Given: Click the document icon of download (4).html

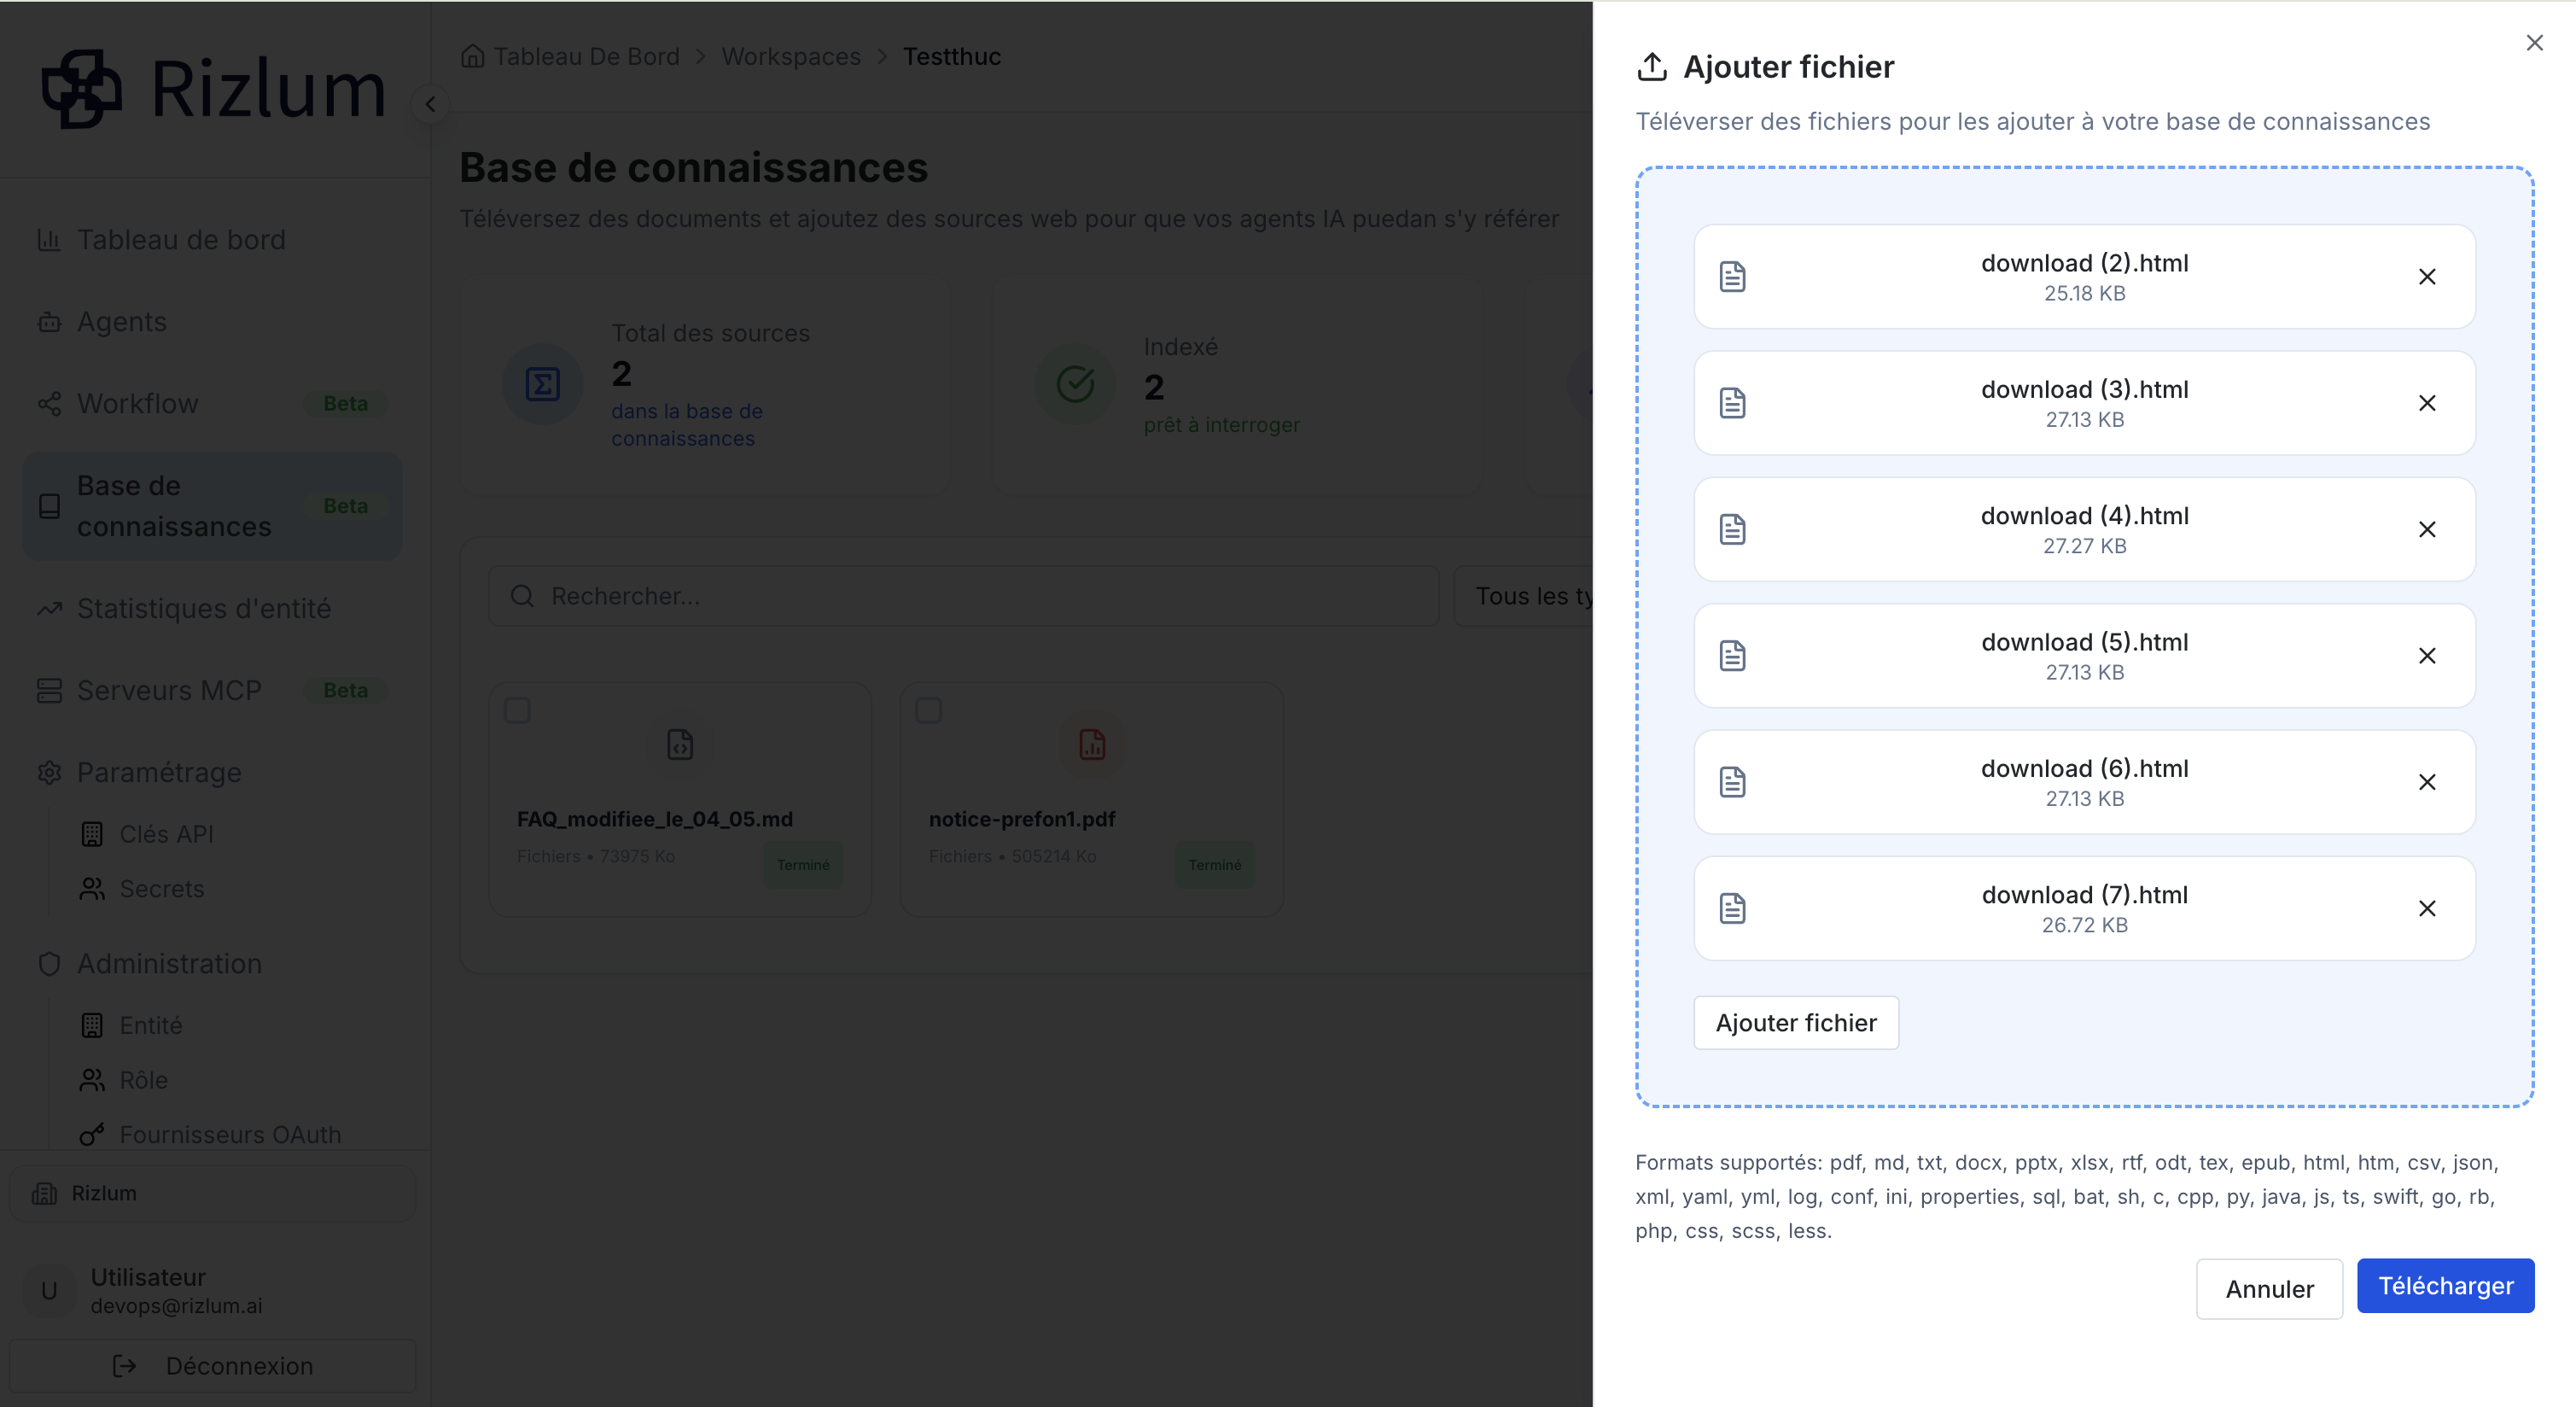Looking at the screenshot, I should tap(1733, 530).
